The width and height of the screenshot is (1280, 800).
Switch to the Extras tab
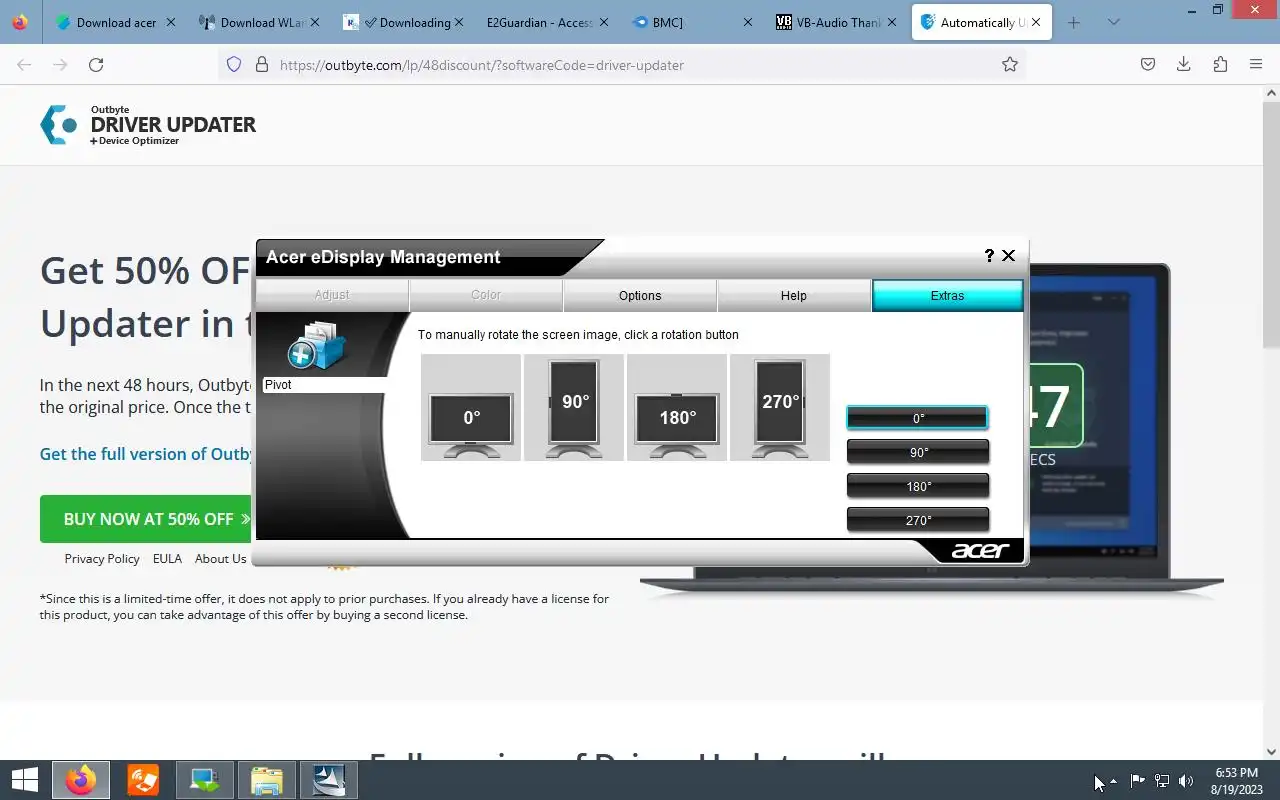click(947, 295)
